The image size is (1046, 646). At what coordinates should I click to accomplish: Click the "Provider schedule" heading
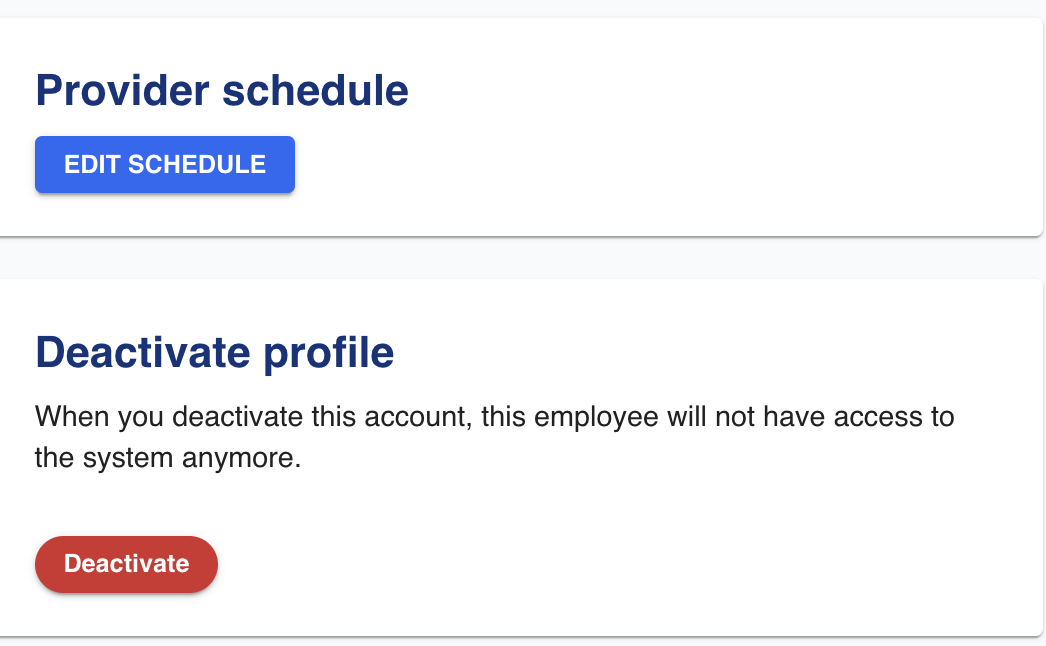click(x=222, y=91)
